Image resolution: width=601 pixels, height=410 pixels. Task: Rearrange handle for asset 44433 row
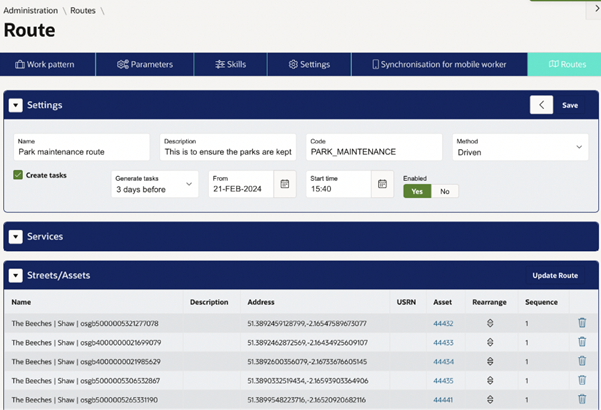pyautogui.click(x=490, y=342)
